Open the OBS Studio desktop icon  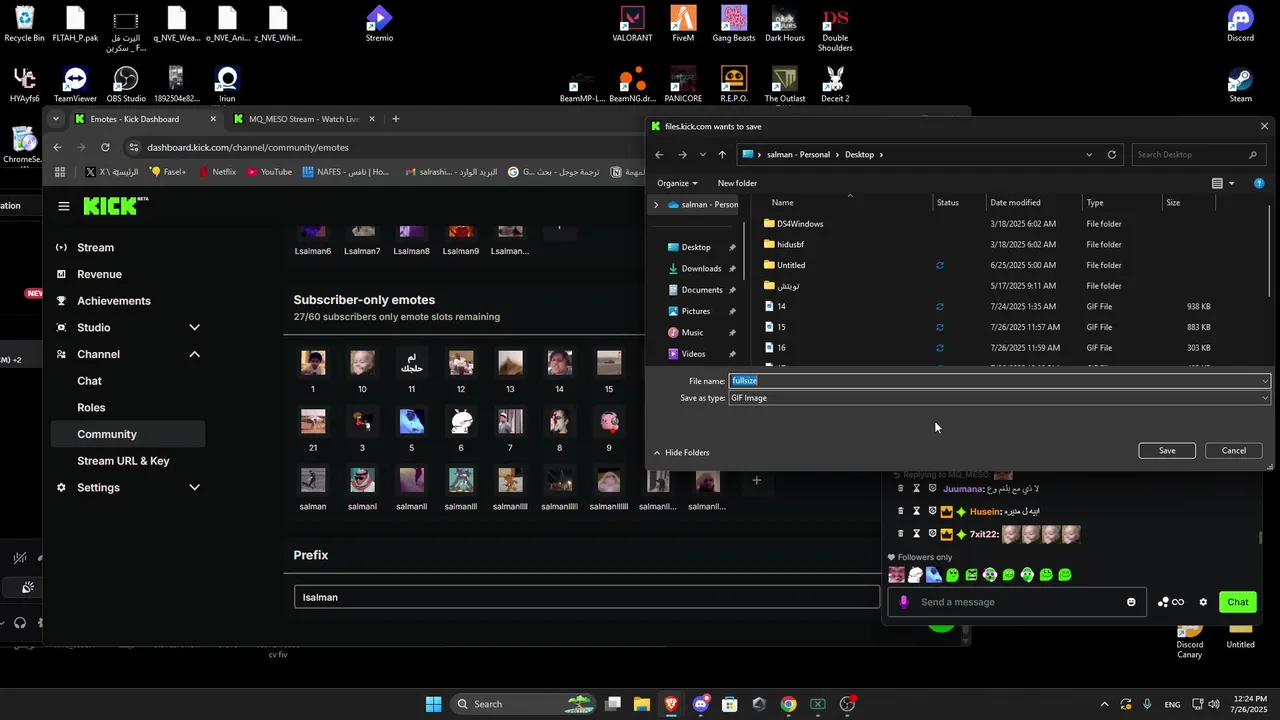[126, 85]
